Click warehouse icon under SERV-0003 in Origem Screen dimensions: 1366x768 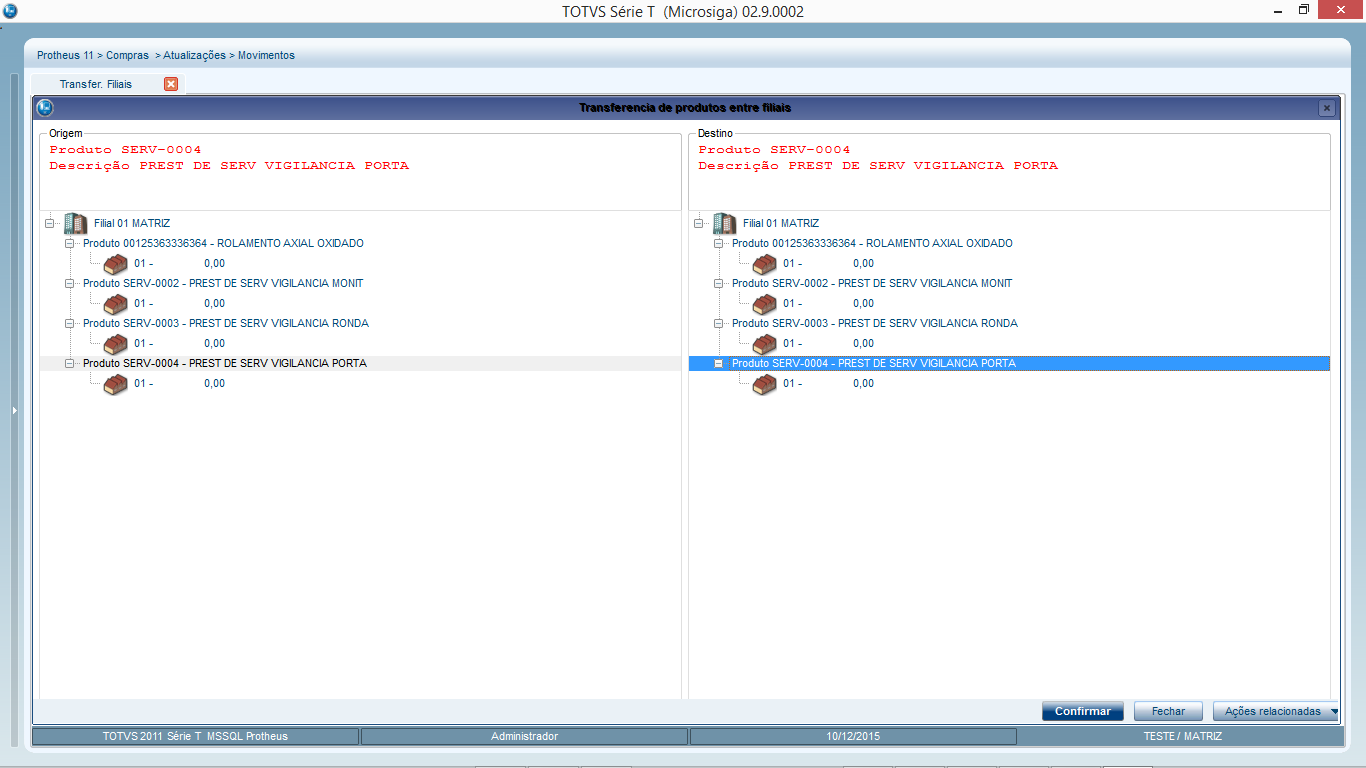pos(116,344)
